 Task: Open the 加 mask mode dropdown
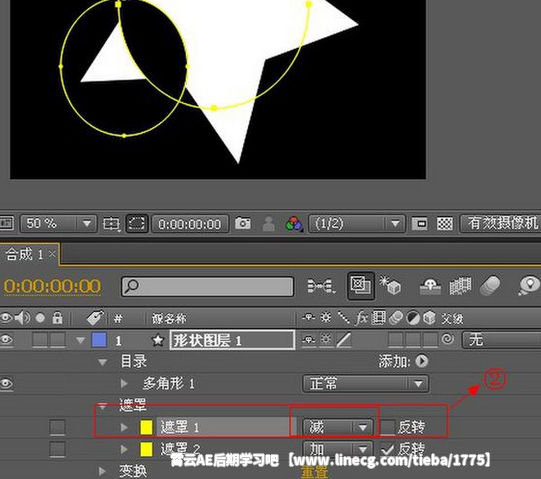338,449
